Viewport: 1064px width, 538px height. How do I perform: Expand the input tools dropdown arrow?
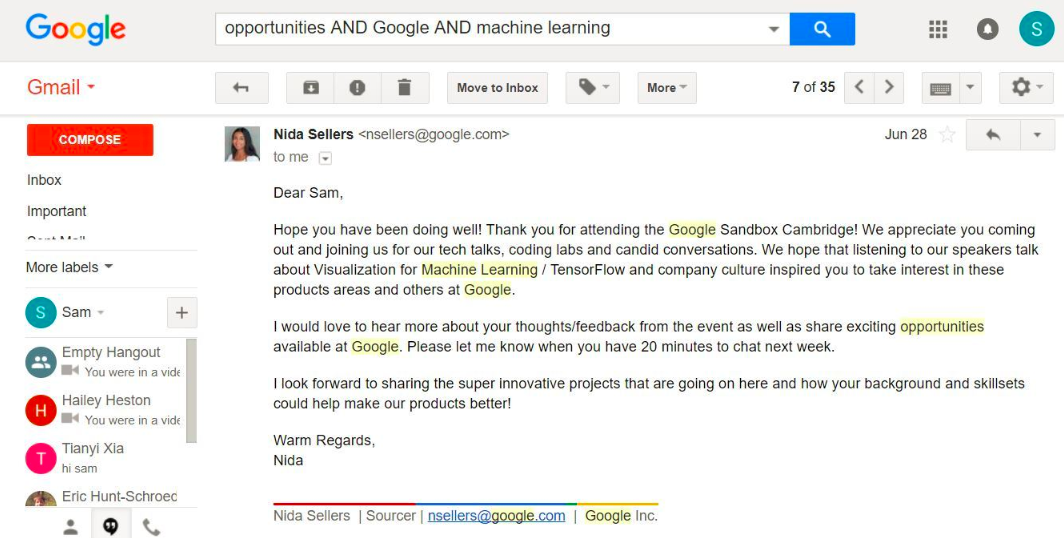coord(970,88)
